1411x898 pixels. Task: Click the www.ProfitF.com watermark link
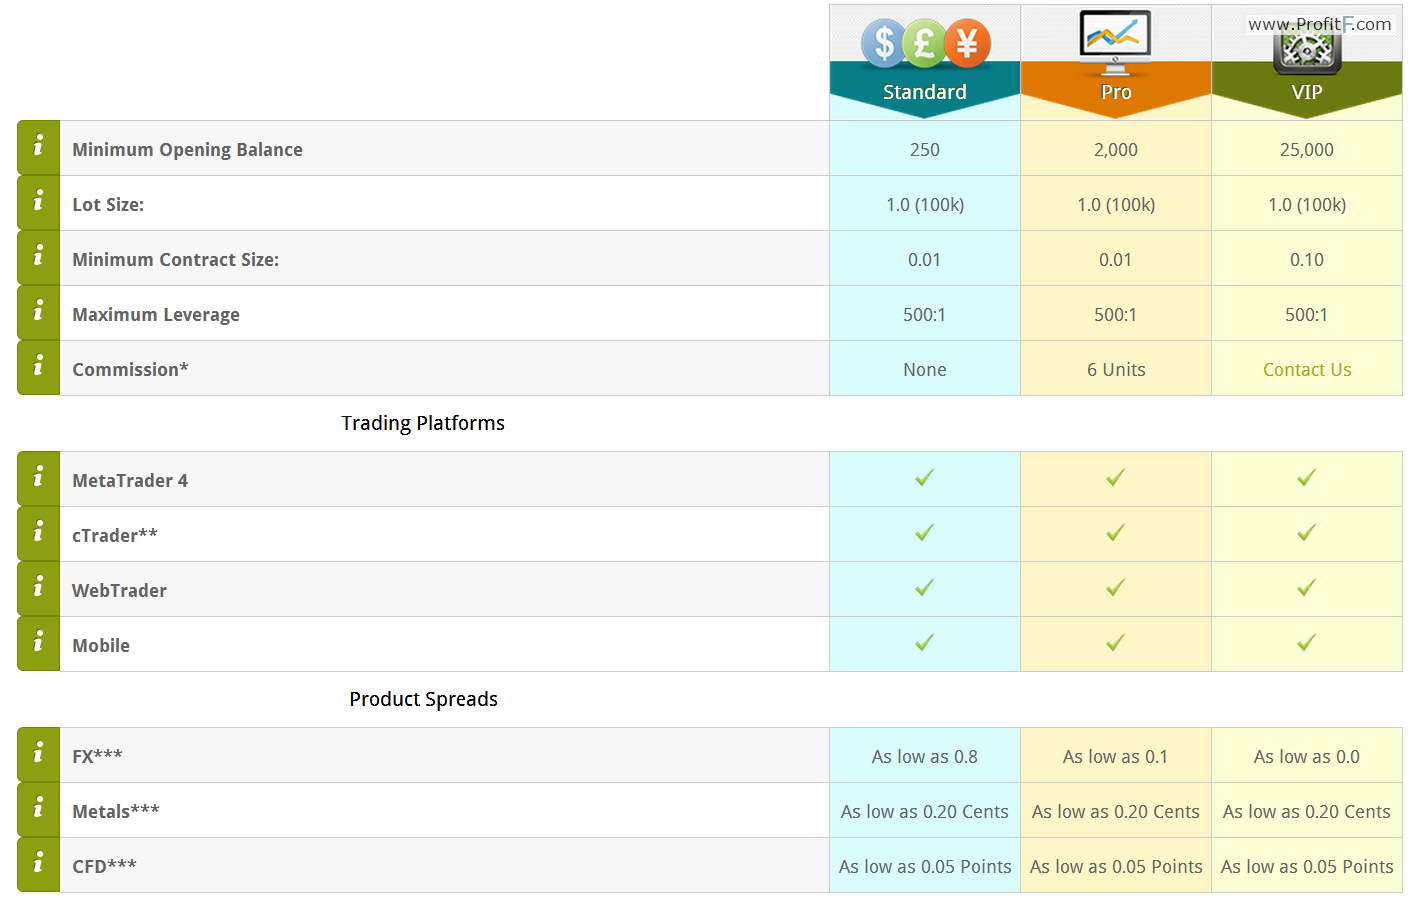click(x=1320, y=24)
